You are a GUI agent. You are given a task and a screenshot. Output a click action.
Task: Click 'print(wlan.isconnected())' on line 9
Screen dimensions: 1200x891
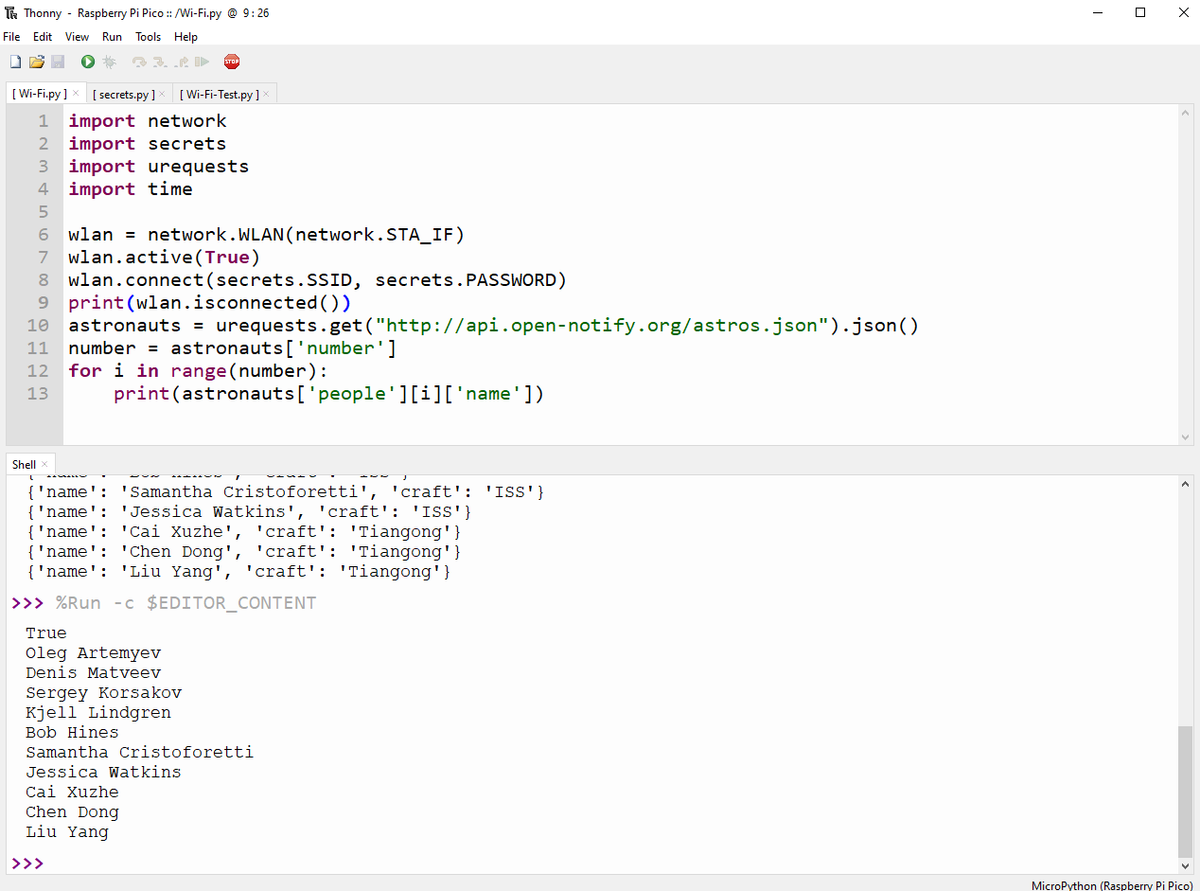(210, 303)
